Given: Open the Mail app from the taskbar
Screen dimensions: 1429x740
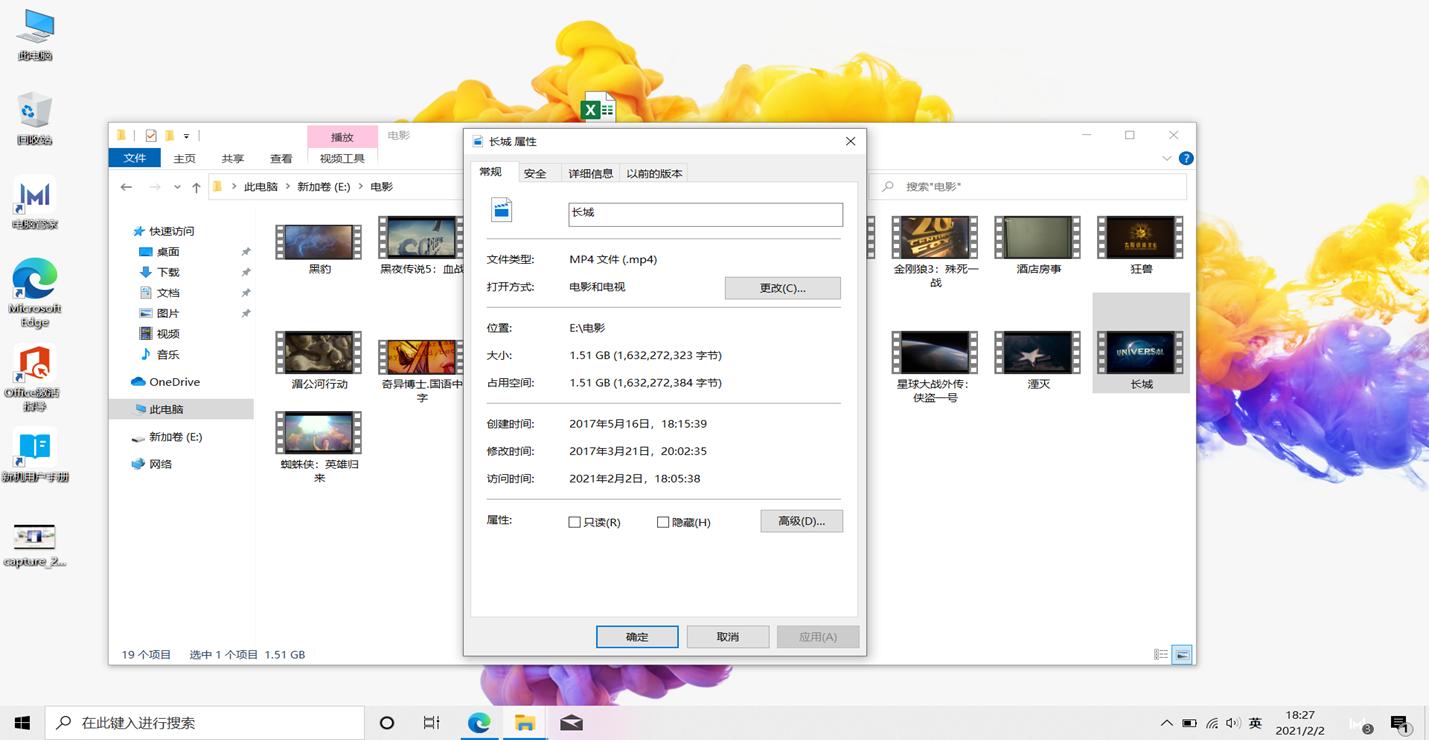Looking at the screenshot, I should [571, 722].
